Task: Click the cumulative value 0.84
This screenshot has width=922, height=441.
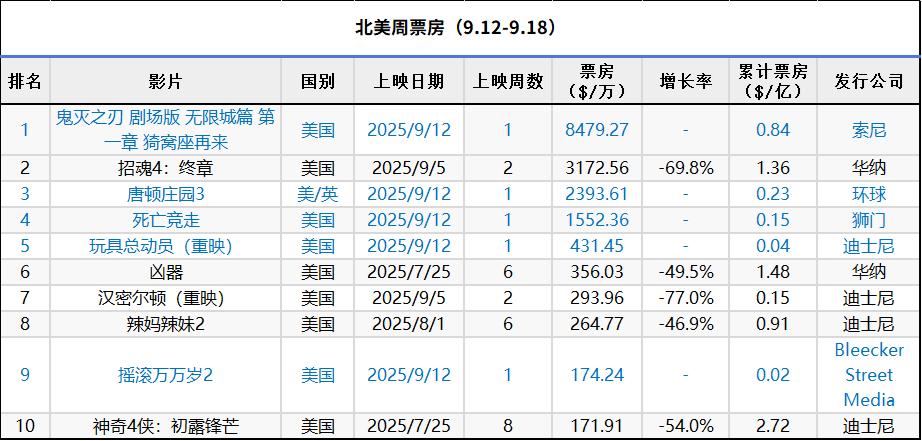Action: point(773,130)
